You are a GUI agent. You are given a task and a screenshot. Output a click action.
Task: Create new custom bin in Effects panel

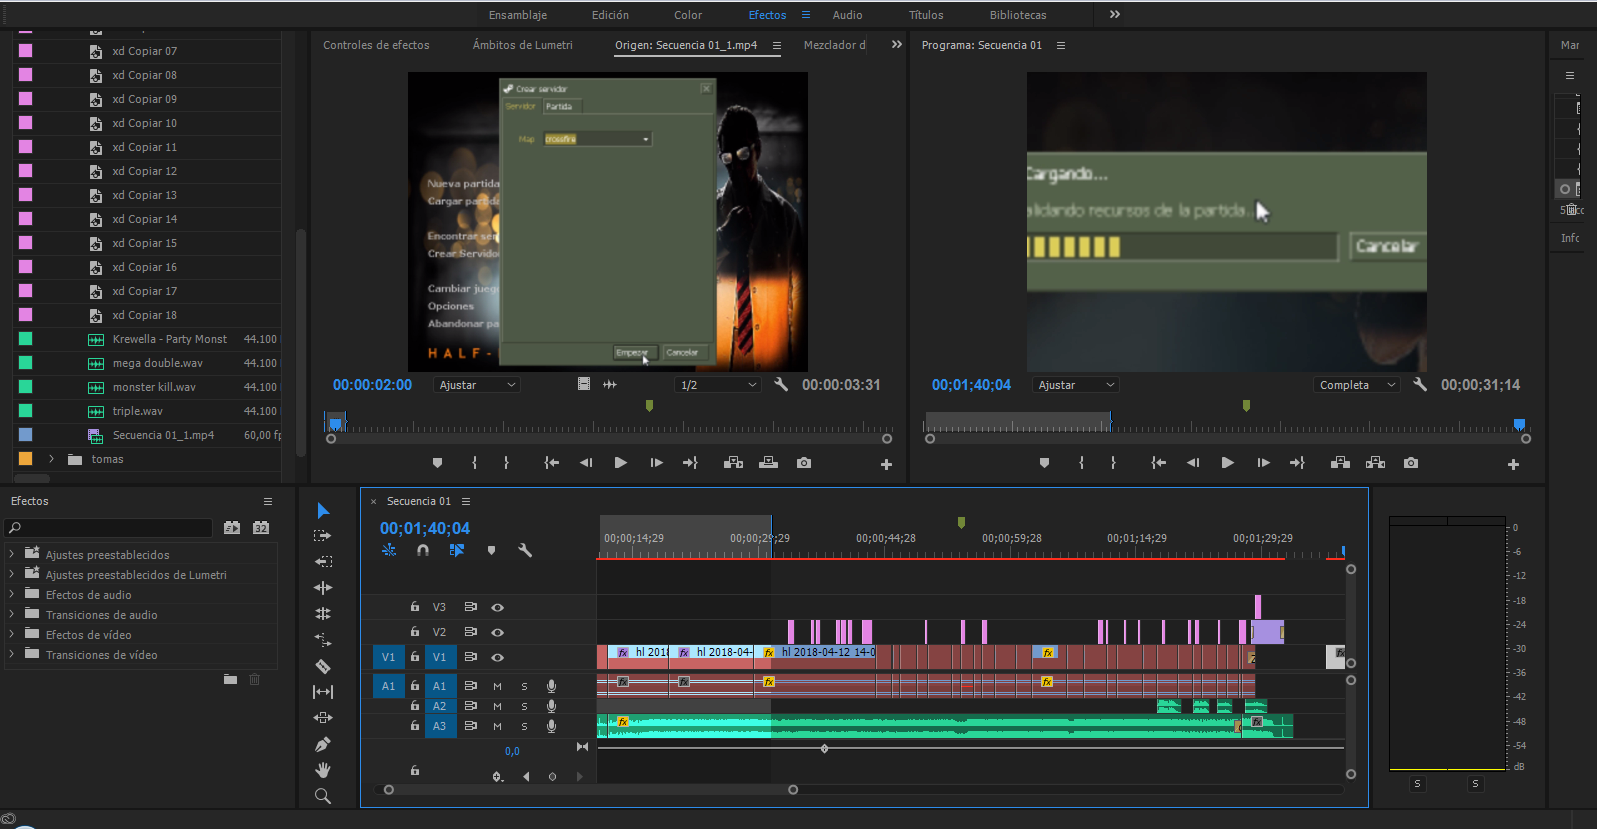click(231, 679)
